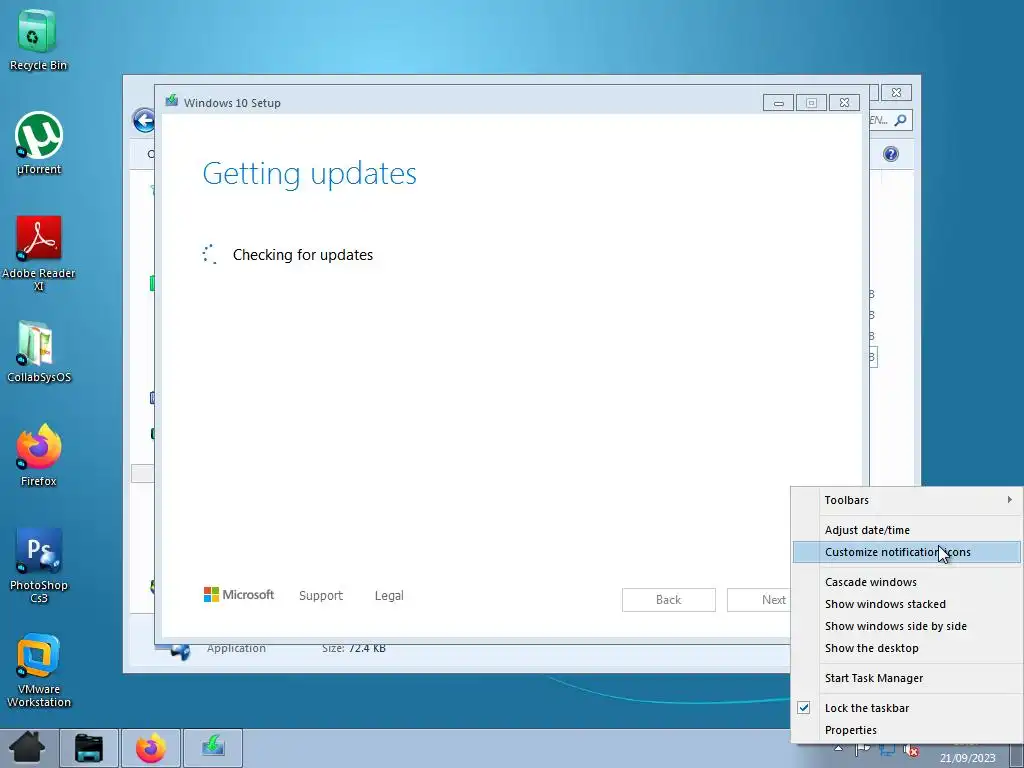Select the µTorrent desktop icon
Image resolution: width=1024 pixels, height=768 pixels.
click(39, 144)
